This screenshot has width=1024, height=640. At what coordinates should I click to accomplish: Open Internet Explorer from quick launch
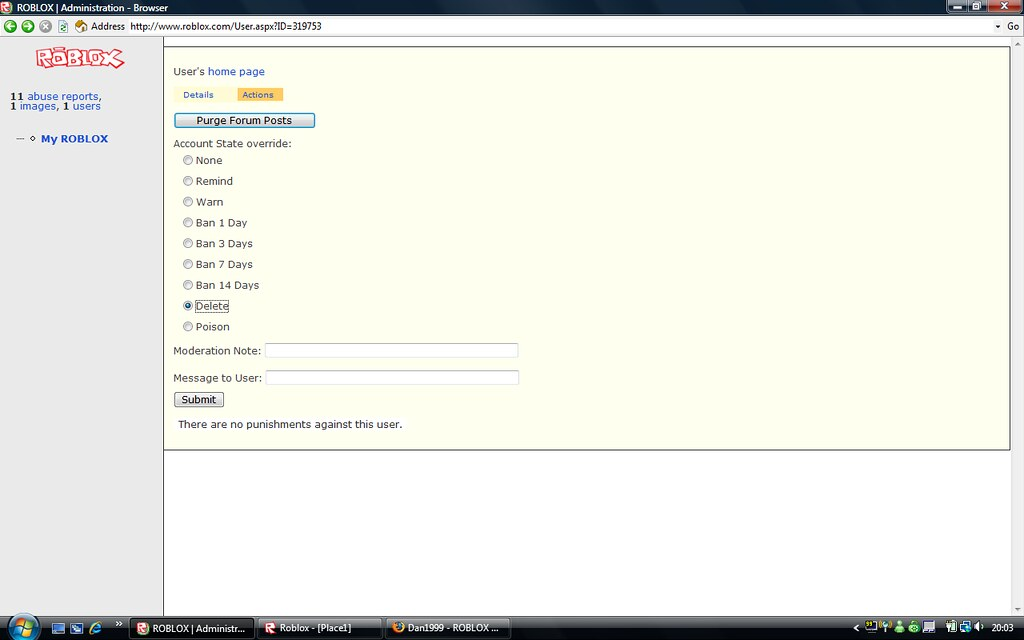[96, 628]
